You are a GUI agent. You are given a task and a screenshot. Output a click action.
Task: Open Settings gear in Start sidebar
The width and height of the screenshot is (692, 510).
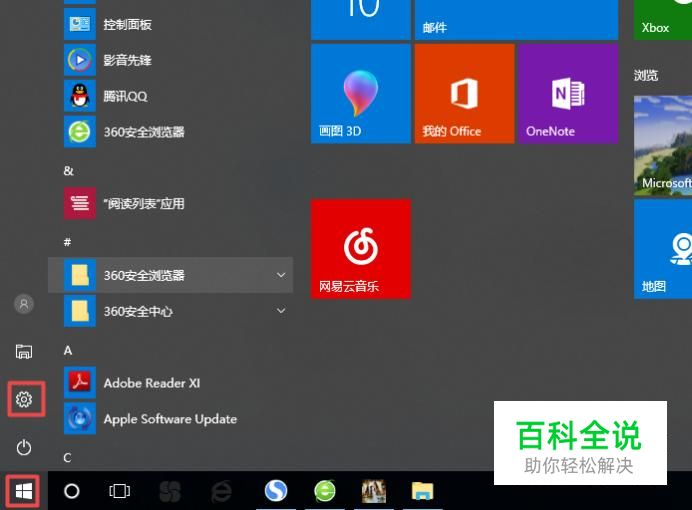click(24, 399)
